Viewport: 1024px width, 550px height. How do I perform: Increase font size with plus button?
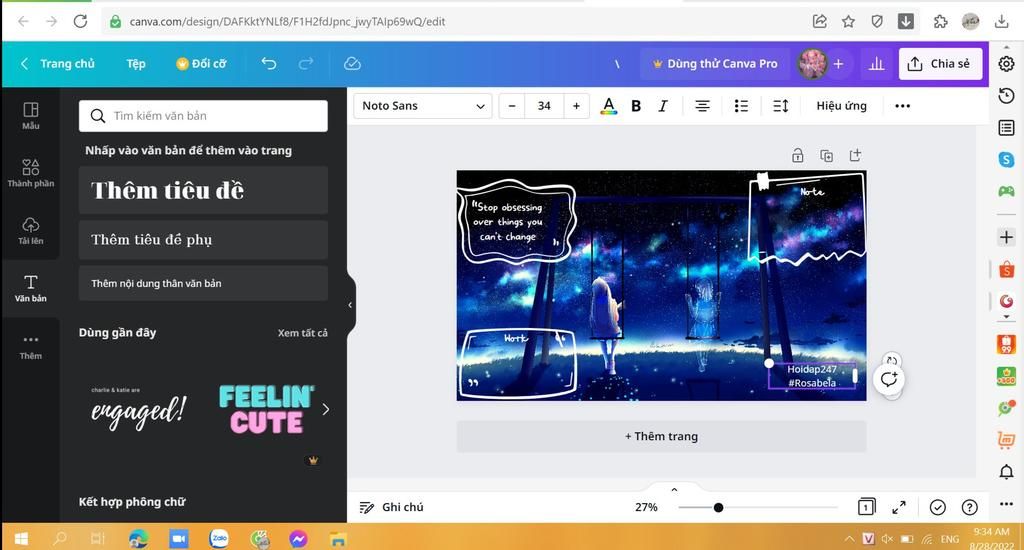pos(576,106)
